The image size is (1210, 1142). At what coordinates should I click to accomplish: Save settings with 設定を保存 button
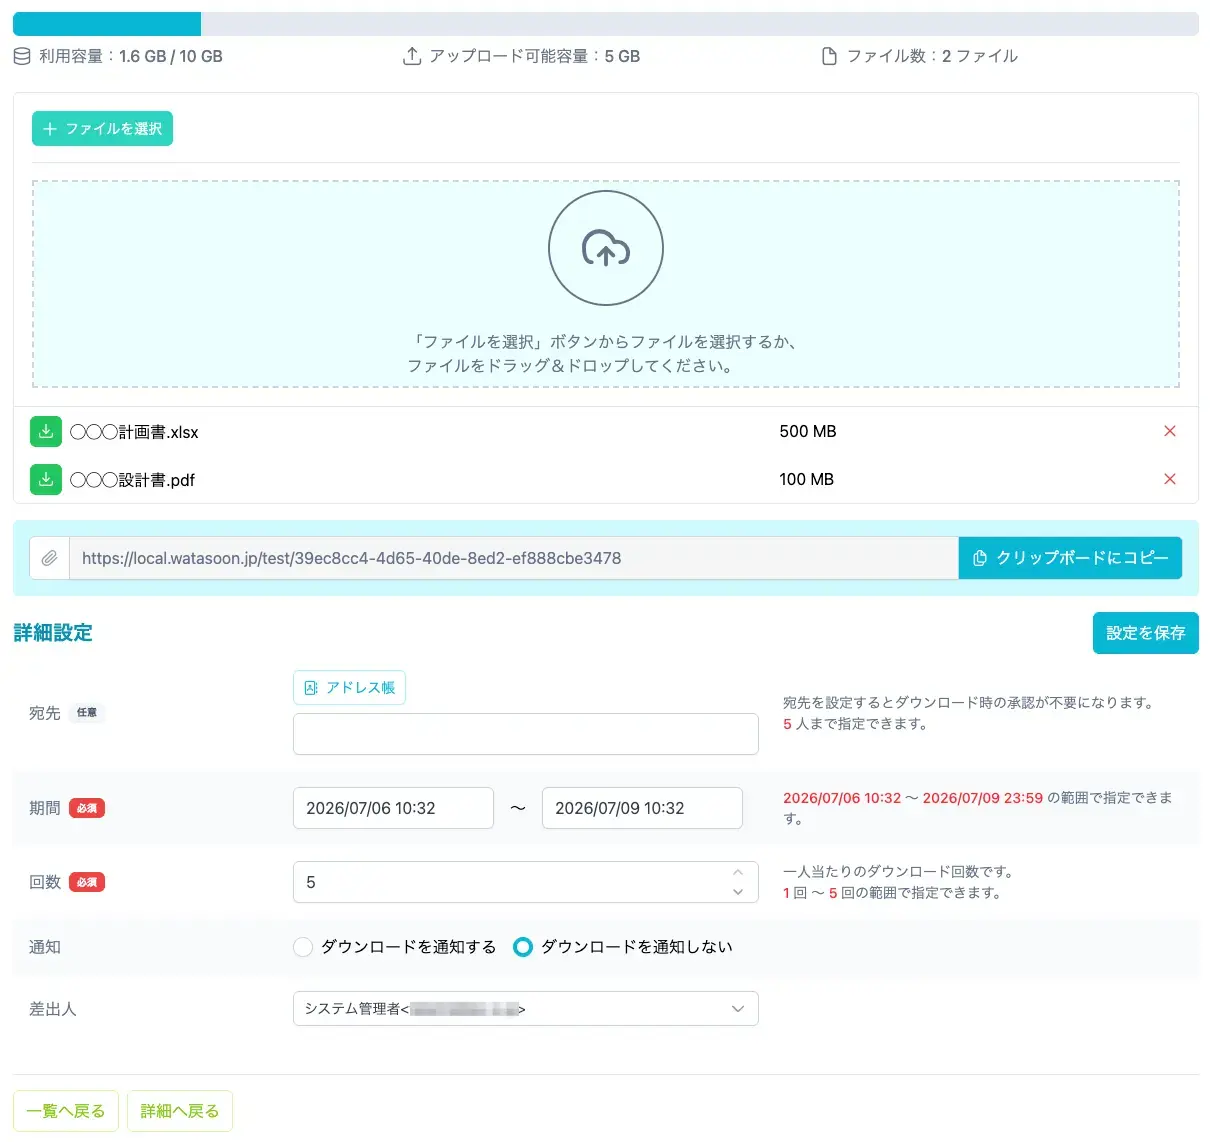[1146, 633]
